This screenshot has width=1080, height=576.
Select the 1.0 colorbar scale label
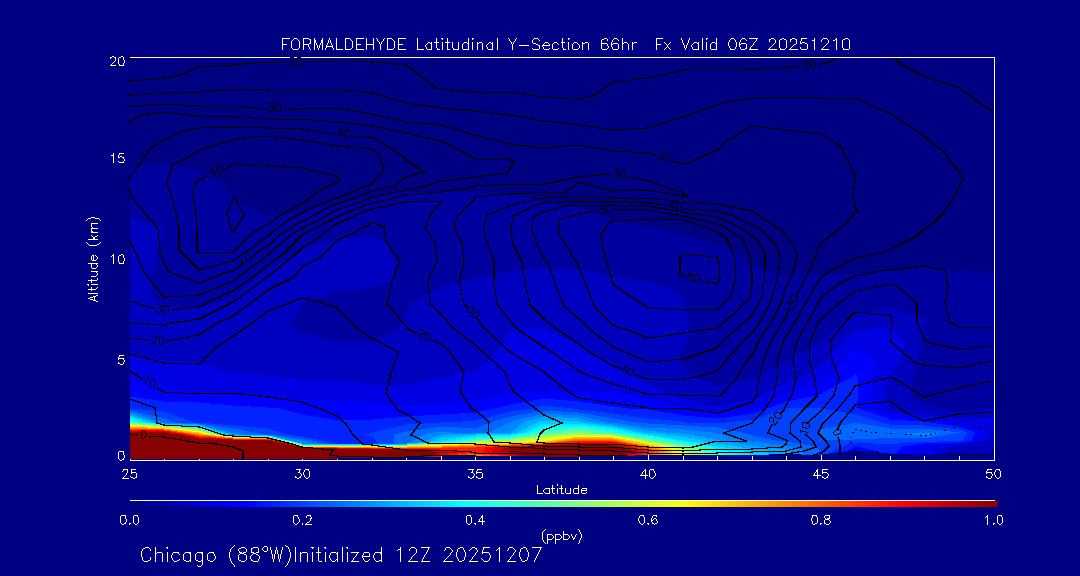click(x=993, y=520)
